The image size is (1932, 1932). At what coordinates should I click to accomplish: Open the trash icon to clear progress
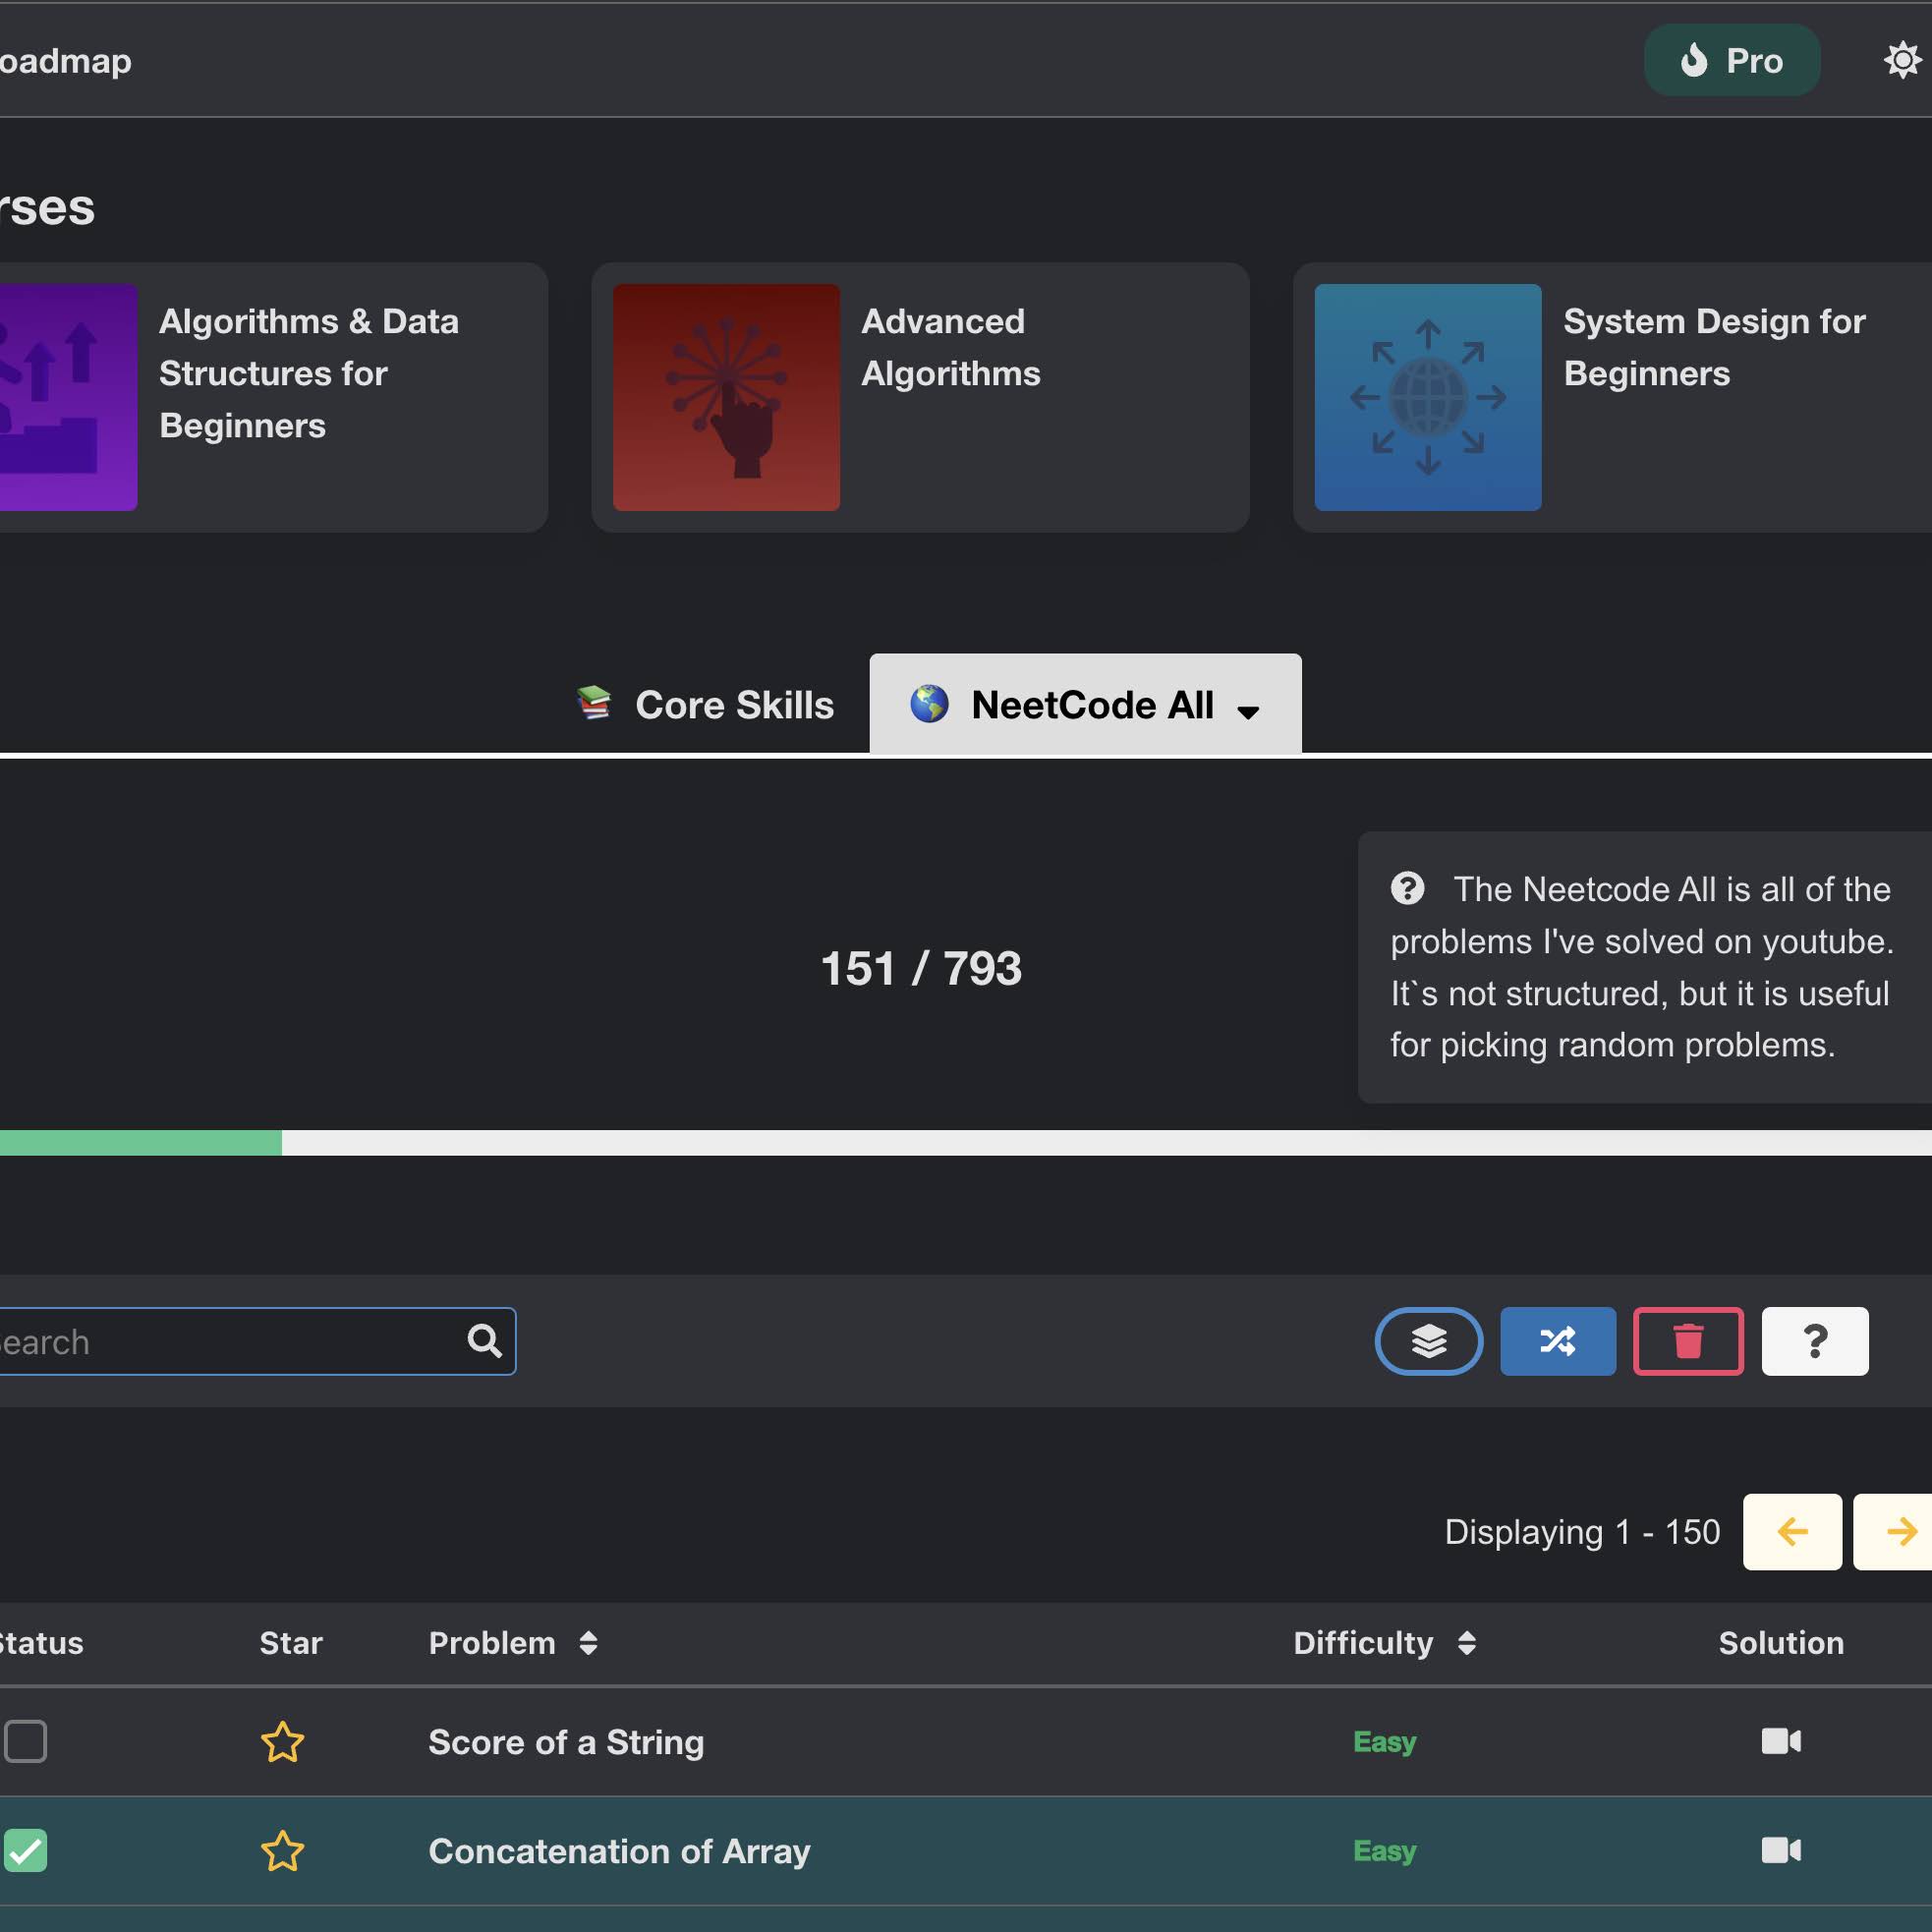pyautogui.click(x=1688, y=1341)
